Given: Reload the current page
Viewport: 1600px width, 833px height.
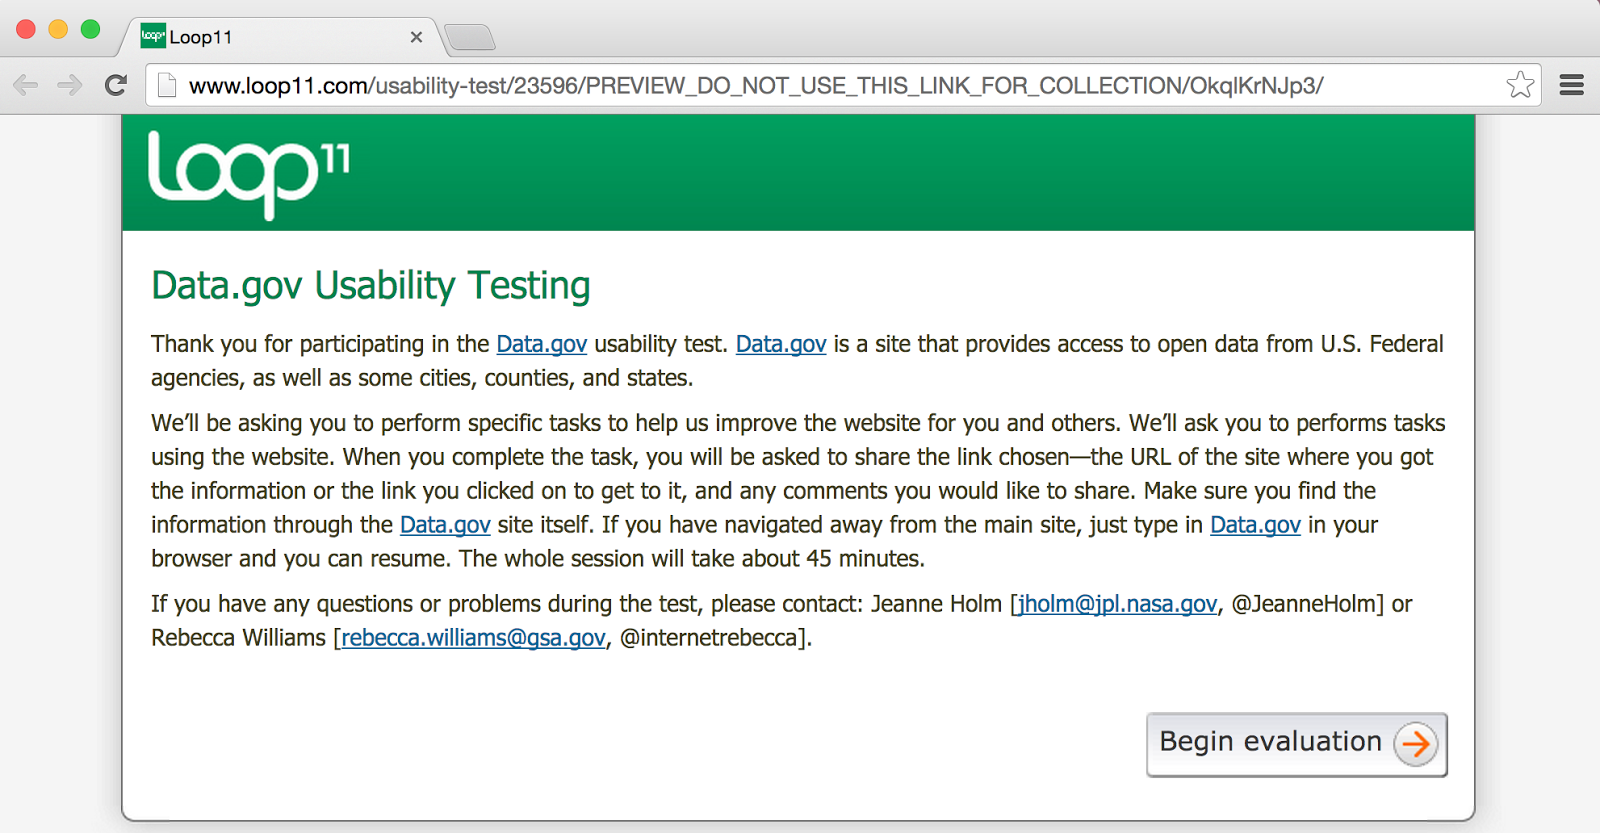Looking at the screenshot, I should 116,85.
